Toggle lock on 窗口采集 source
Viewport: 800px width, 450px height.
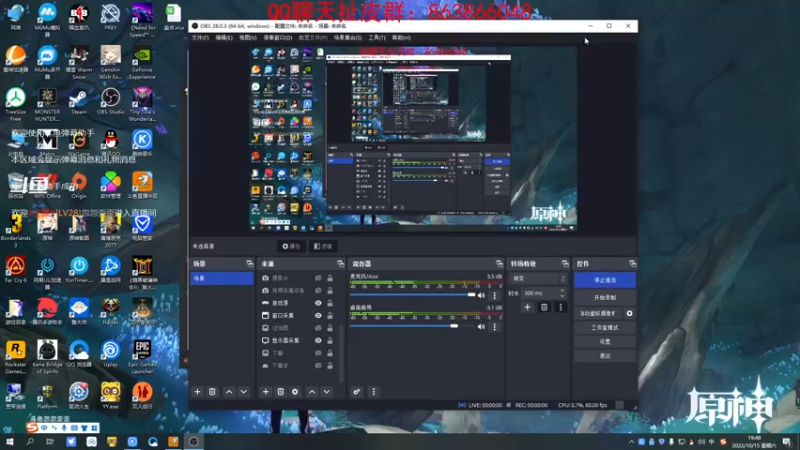coord(330,315)
